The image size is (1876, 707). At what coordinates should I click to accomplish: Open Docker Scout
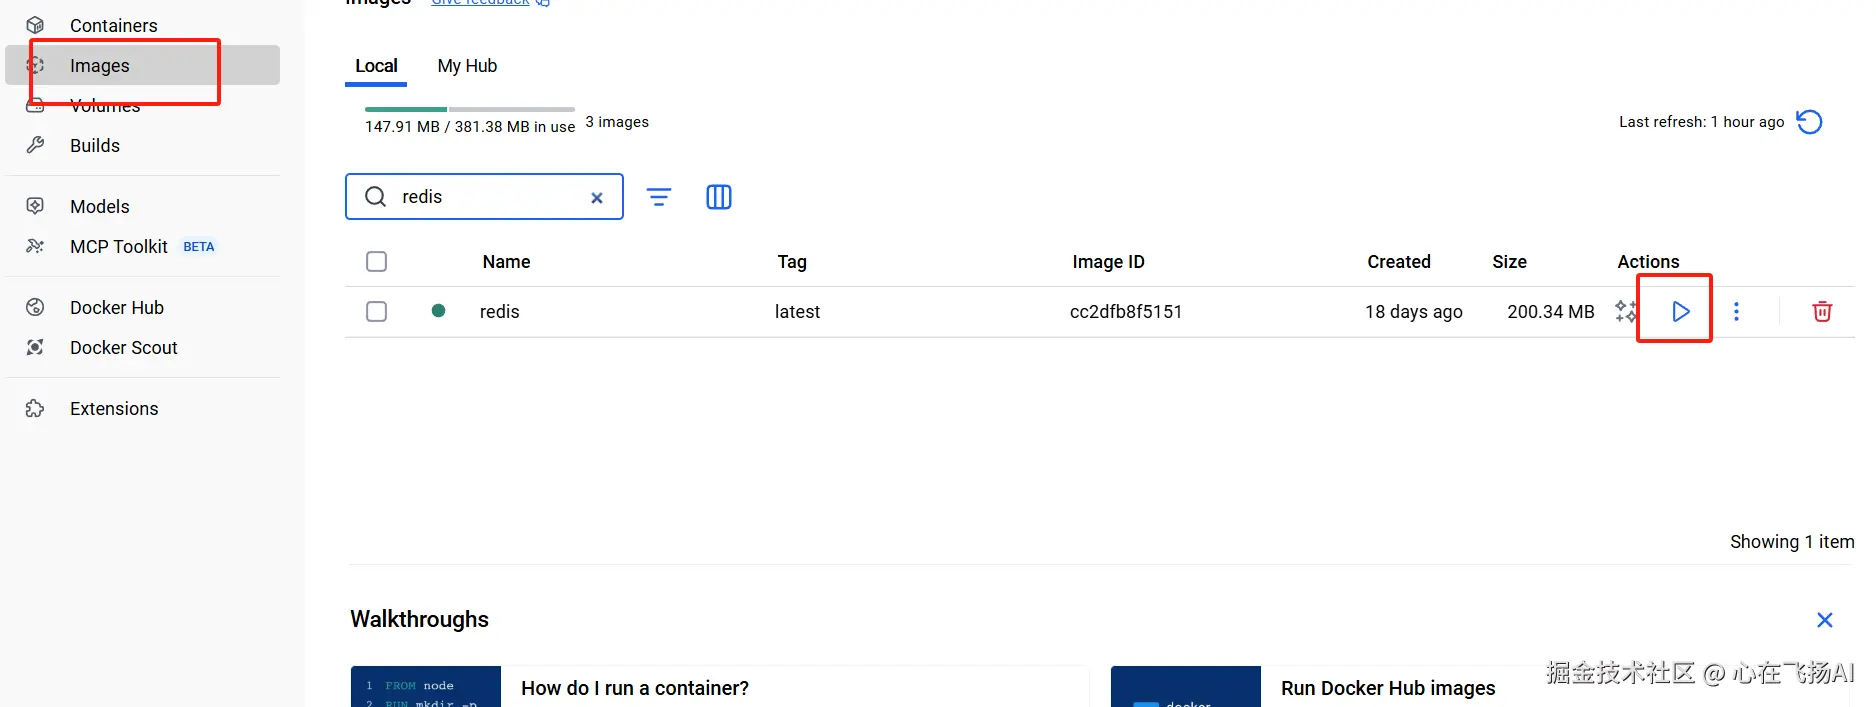point(142,347)
